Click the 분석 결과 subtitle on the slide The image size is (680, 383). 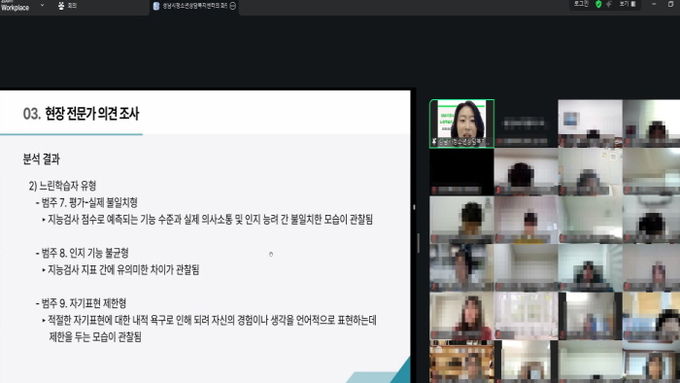click(x=41, y=159)
